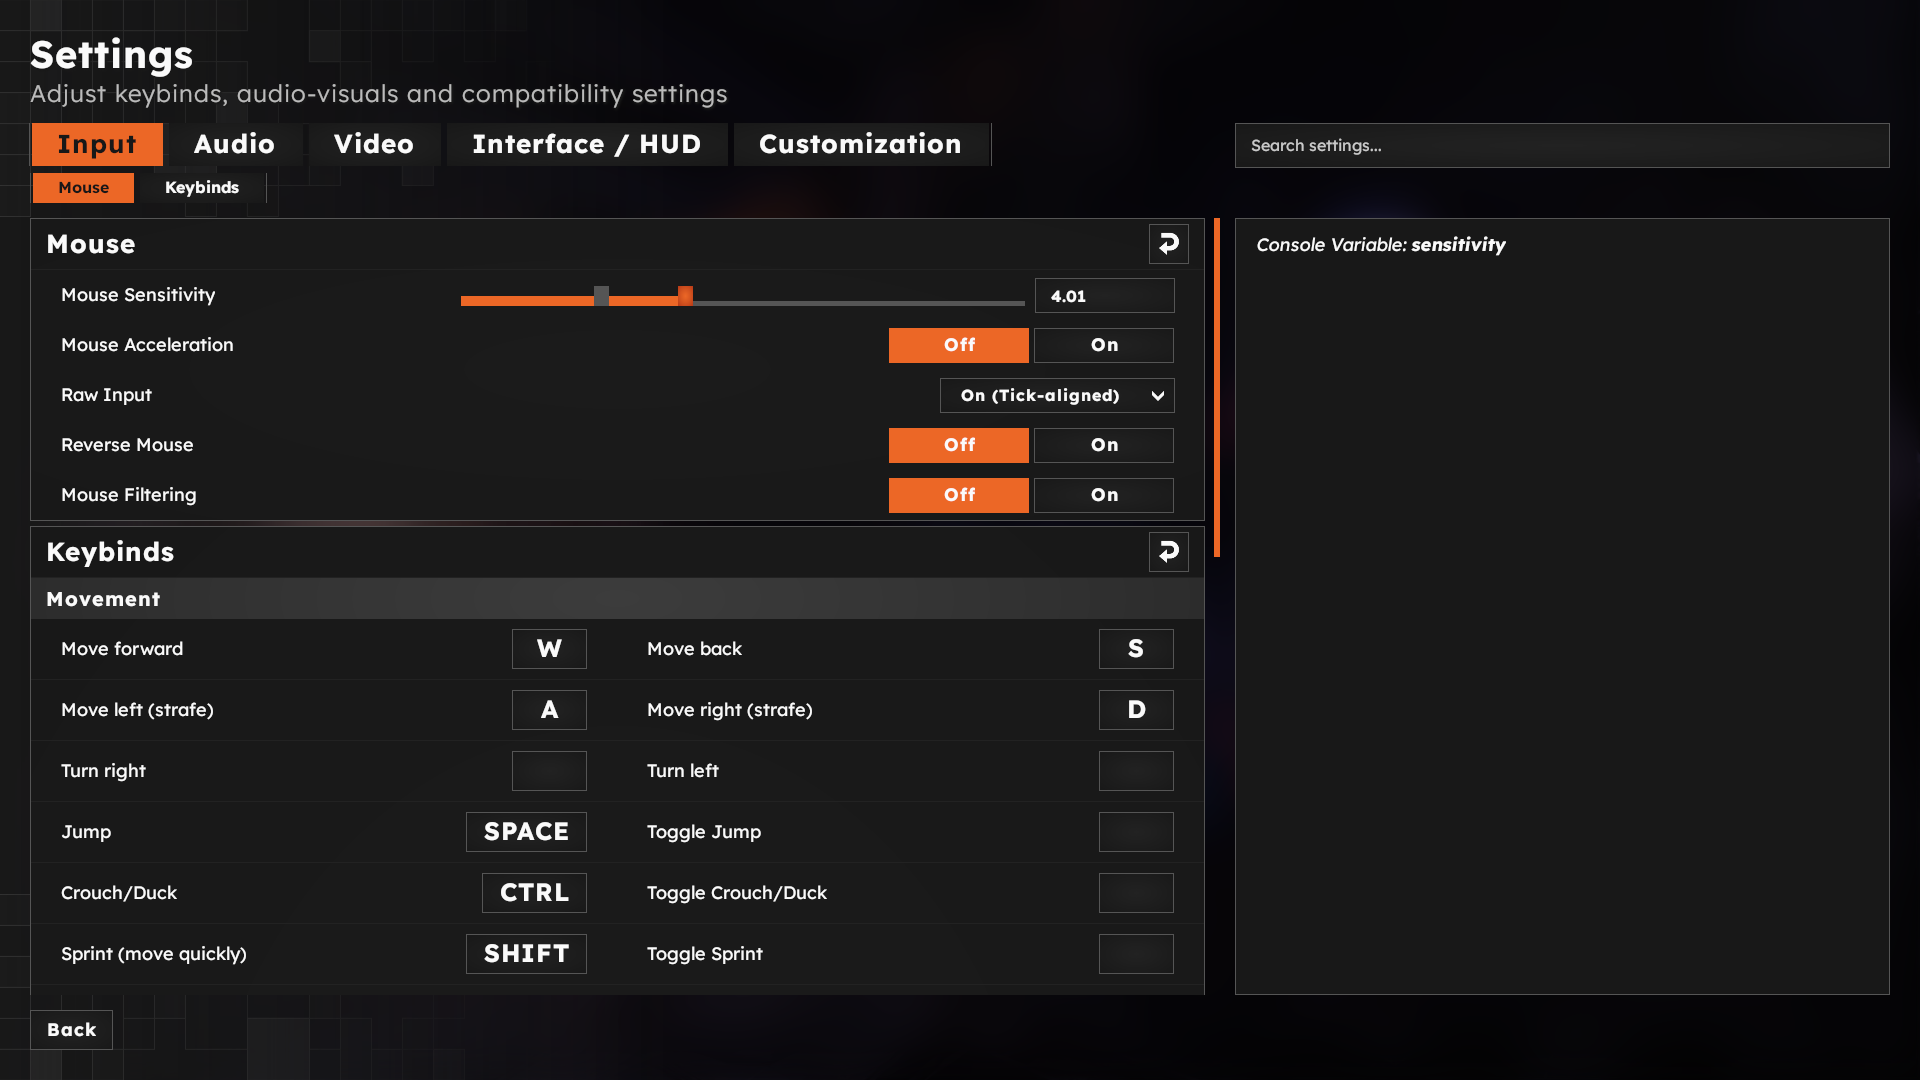
Task: Click the empty Turn right keybind slot
Action: click(549, 770)
